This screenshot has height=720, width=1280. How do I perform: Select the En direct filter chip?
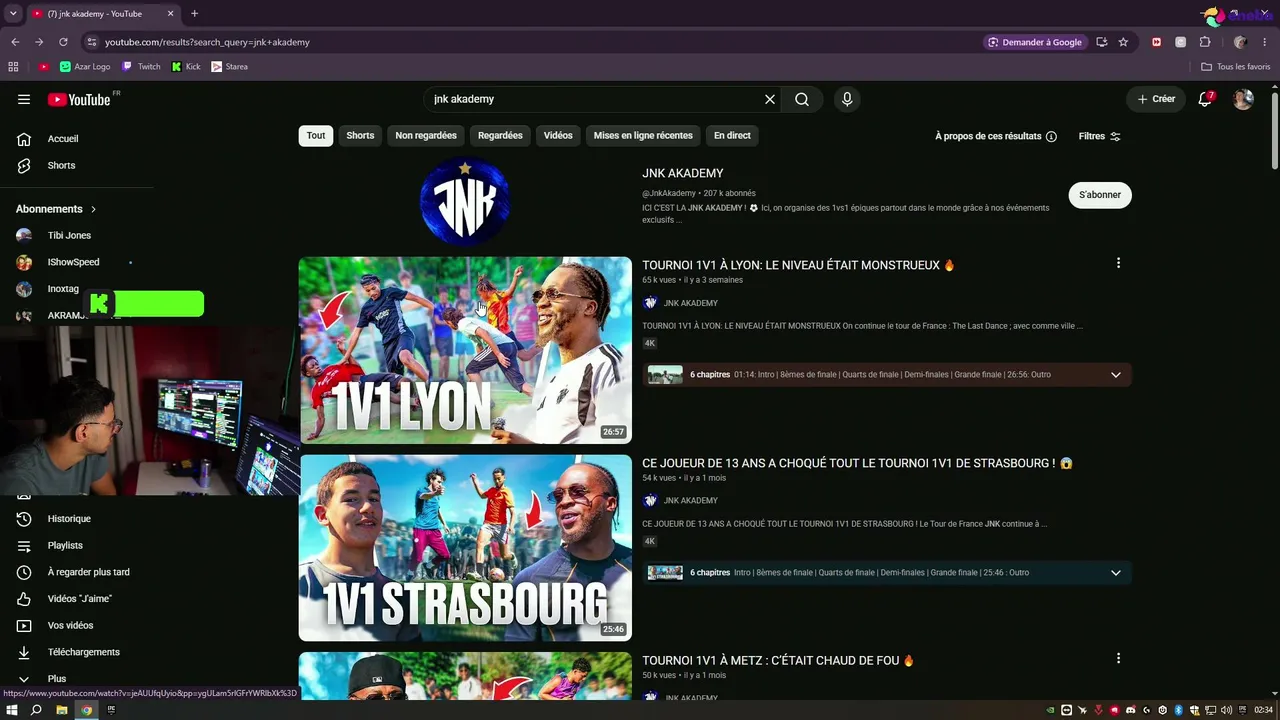point(732,136)
